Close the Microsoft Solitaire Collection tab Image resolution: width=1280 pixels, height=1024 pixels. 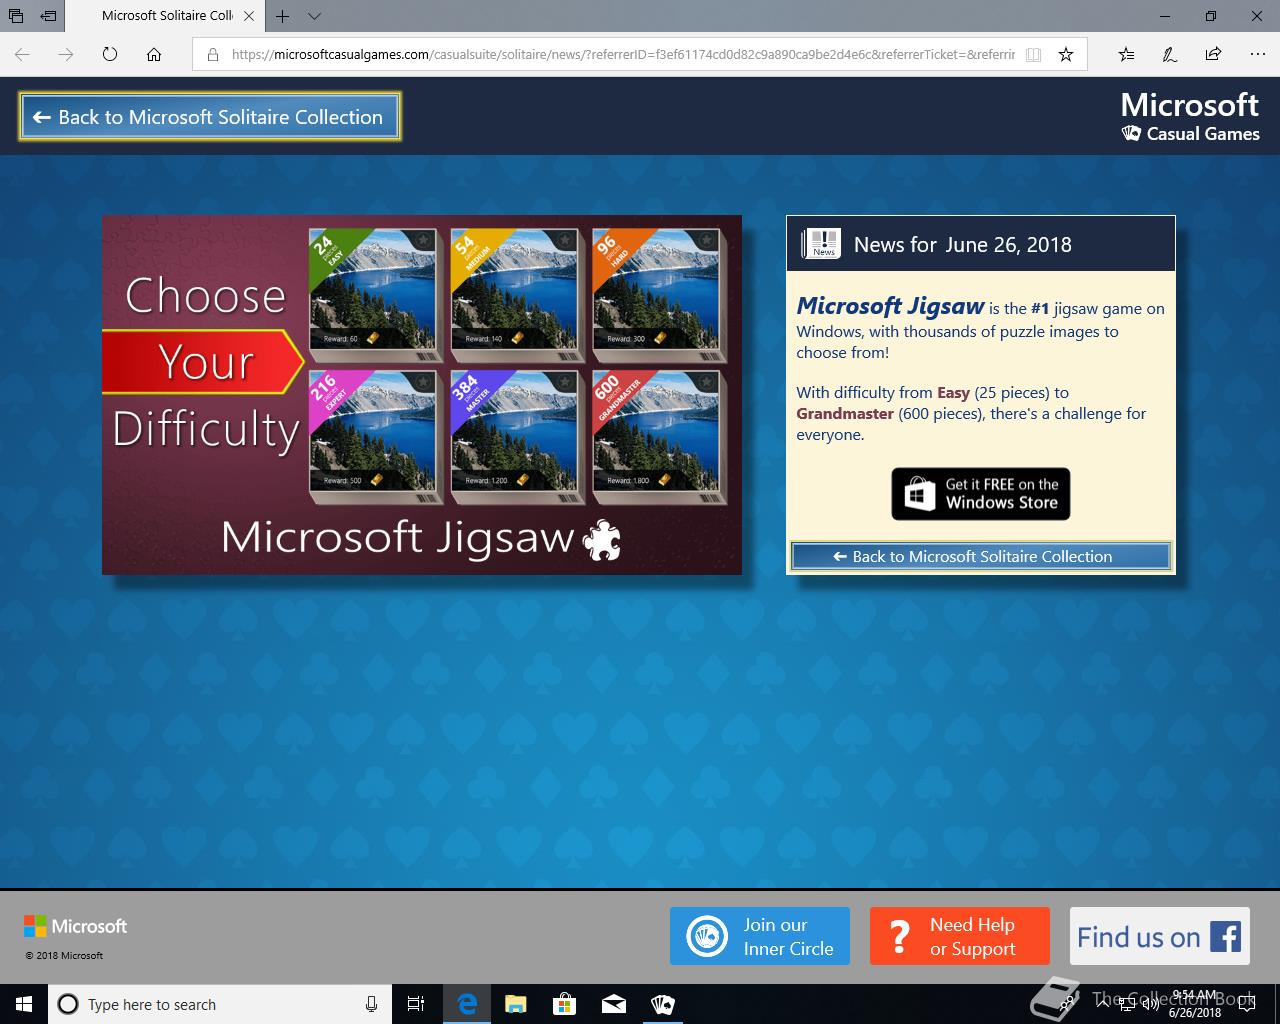(249, 16)
